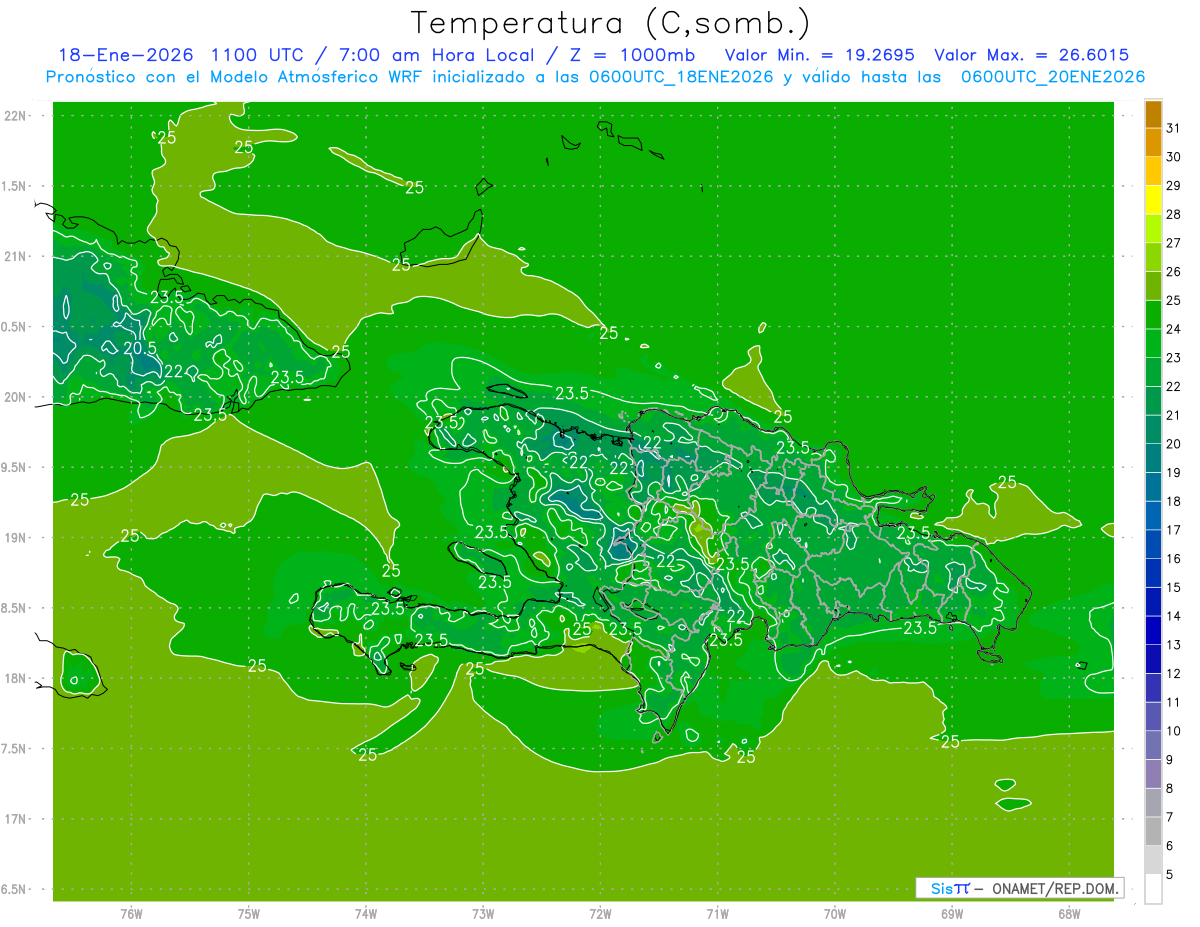
Task: Click the "Temperatura (C,somb.)" map title
Action: click(x=610, y=23)
